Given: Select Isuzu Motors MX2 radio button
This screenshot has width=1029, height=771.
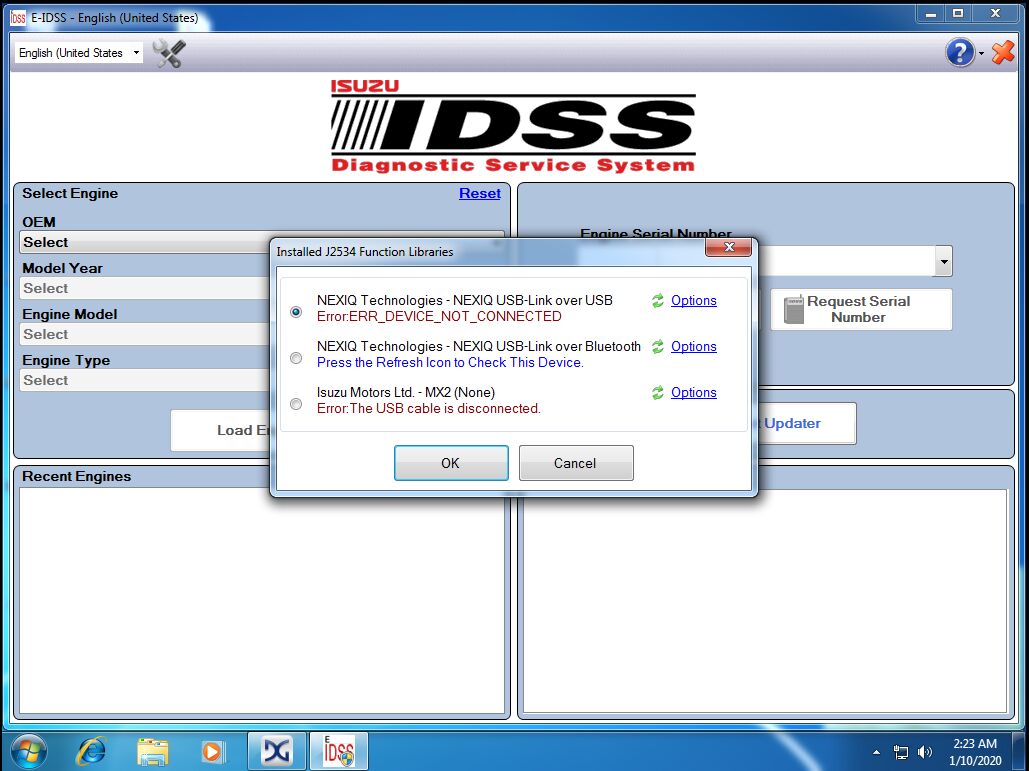Looking at the screenshot, I should [296, 404].
